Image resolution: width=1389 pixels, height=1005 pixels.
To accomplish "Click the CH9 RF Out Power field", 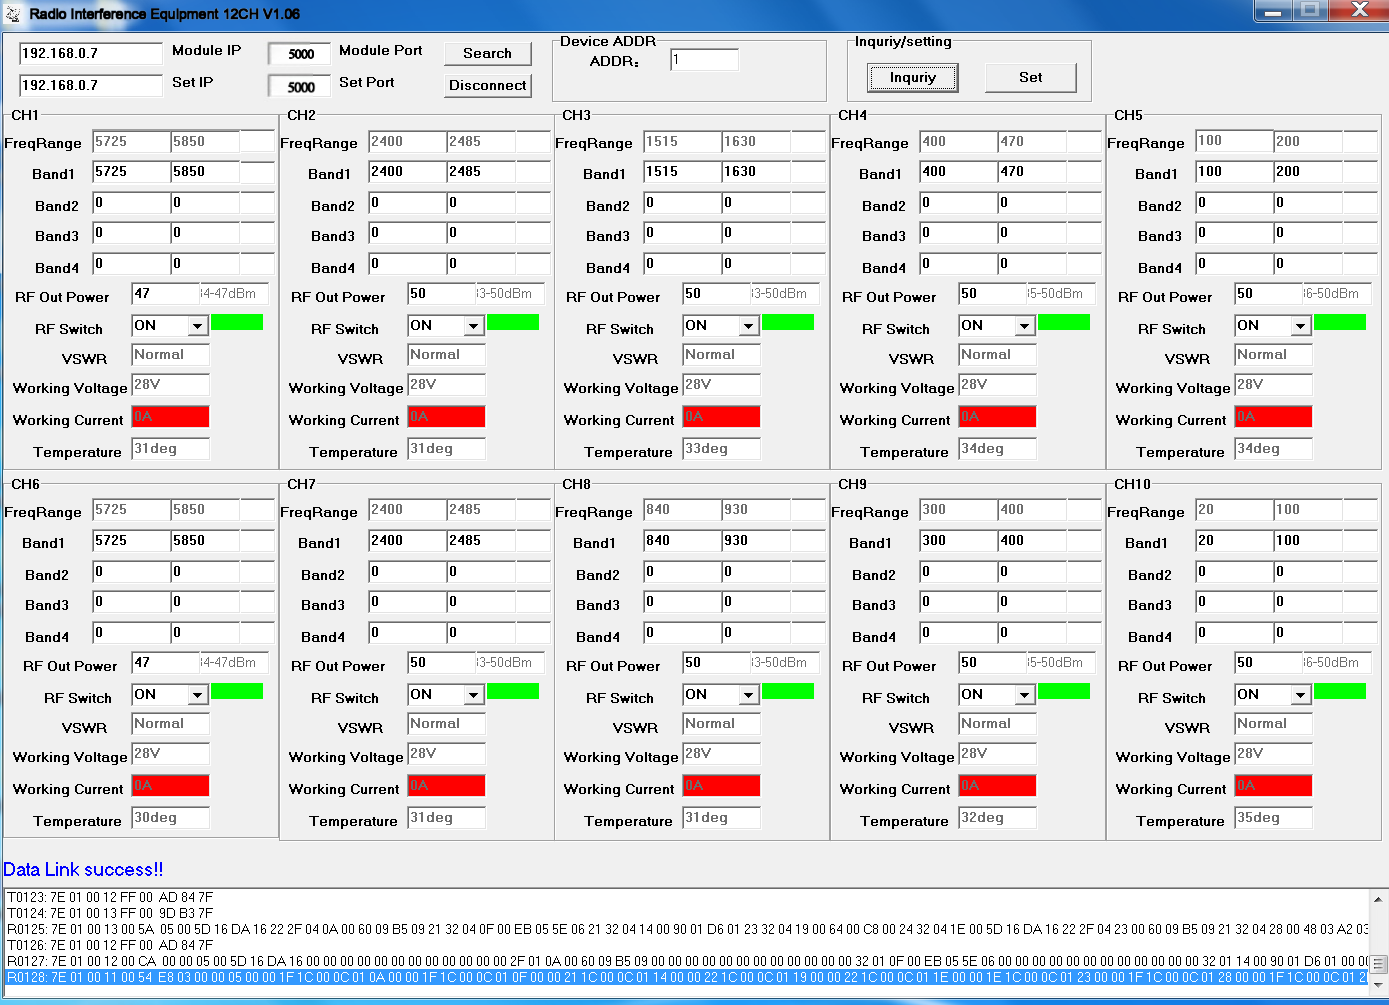I will coord(992,663).
